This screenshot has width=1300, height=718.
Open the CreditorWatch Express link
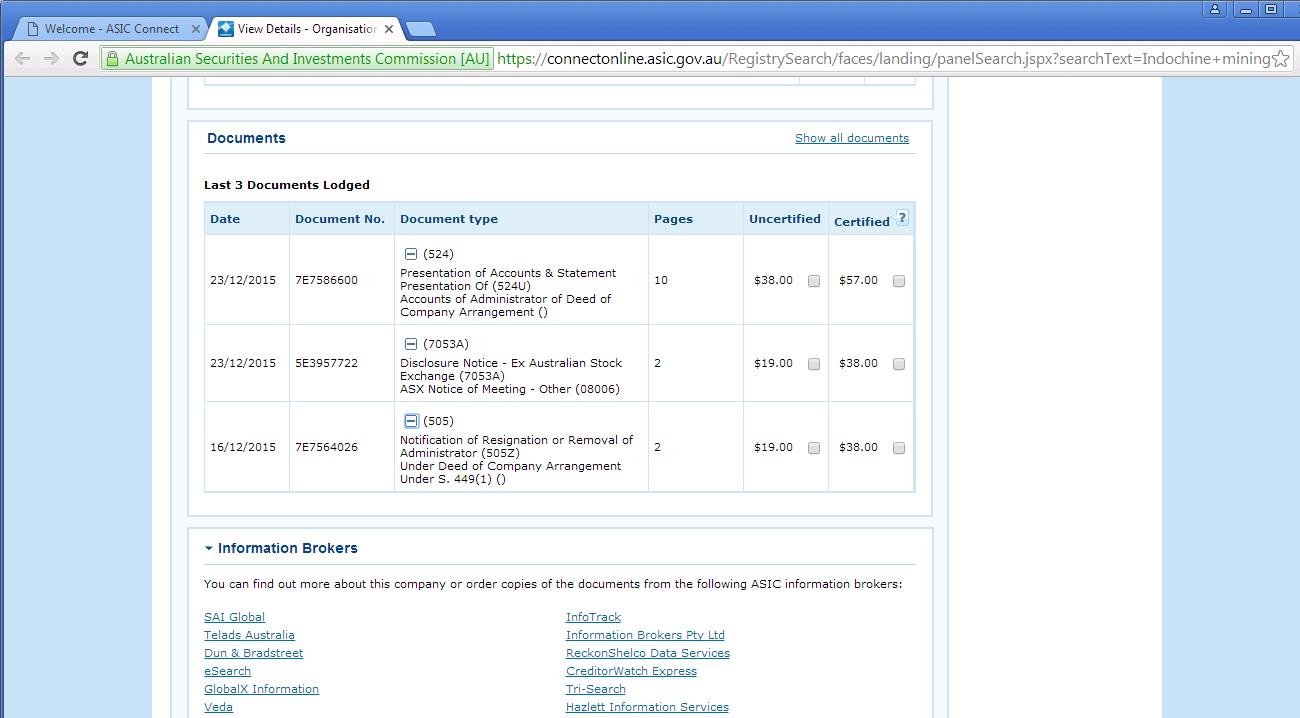coord(631,671)
